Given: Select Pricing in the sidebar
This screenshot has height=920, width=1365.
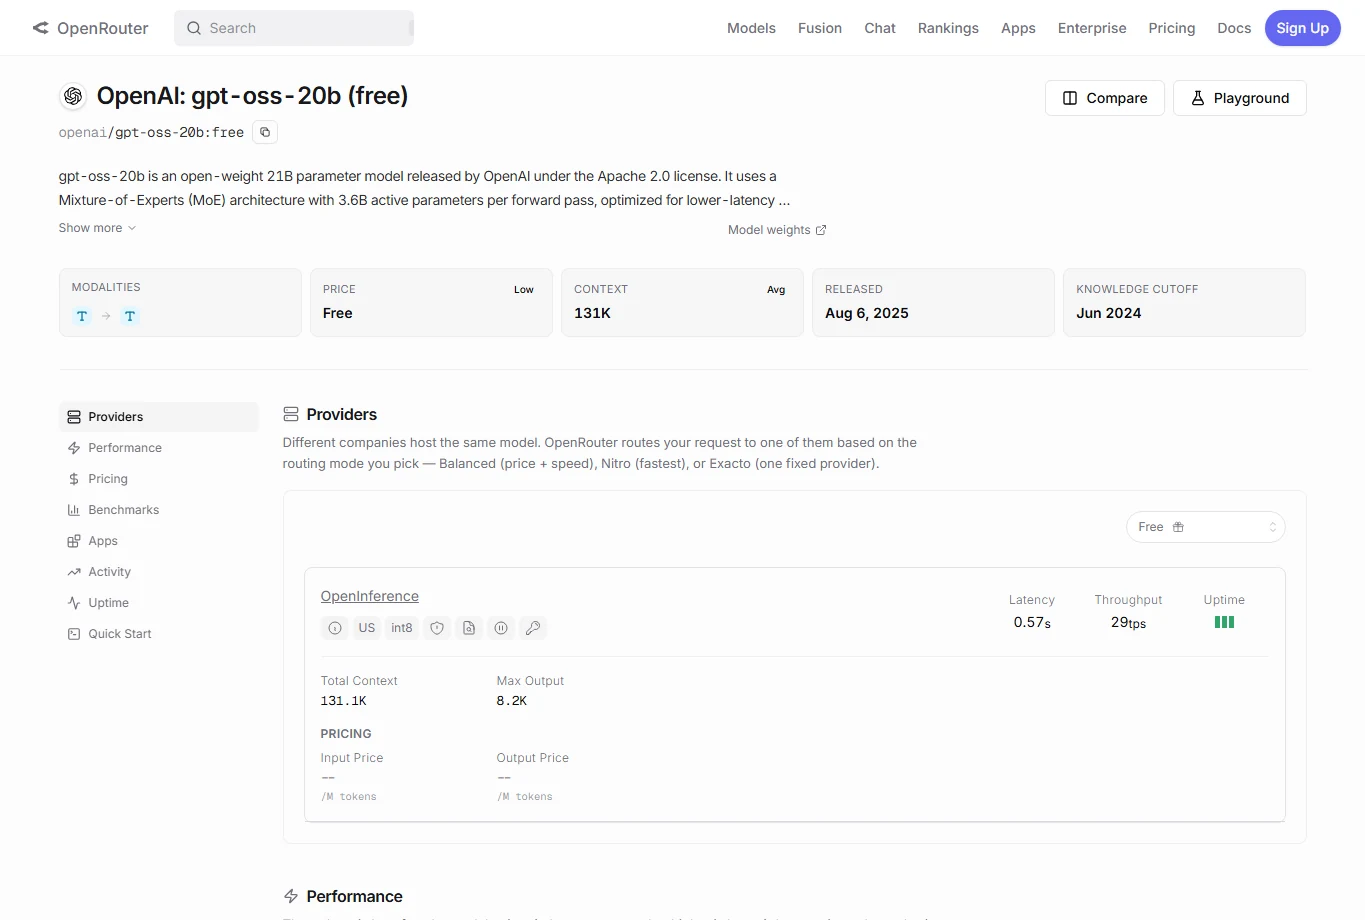Looking at the screenshot, I should tap(158, 479).
